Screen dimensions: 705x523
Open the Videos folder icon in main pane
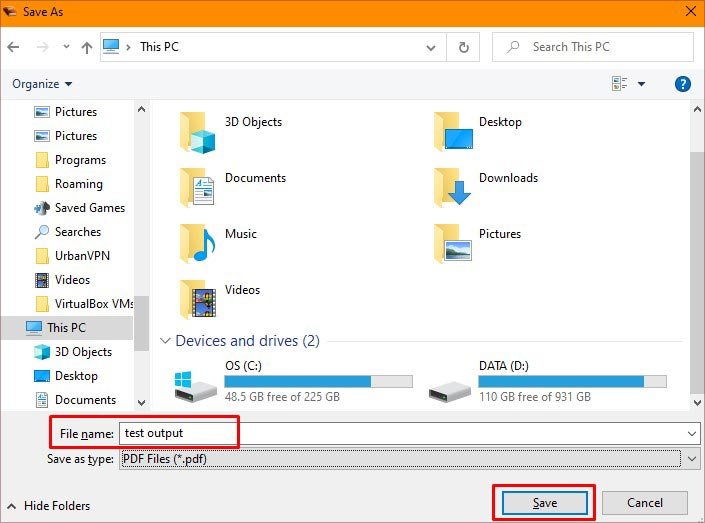click(x=198, y=299)
